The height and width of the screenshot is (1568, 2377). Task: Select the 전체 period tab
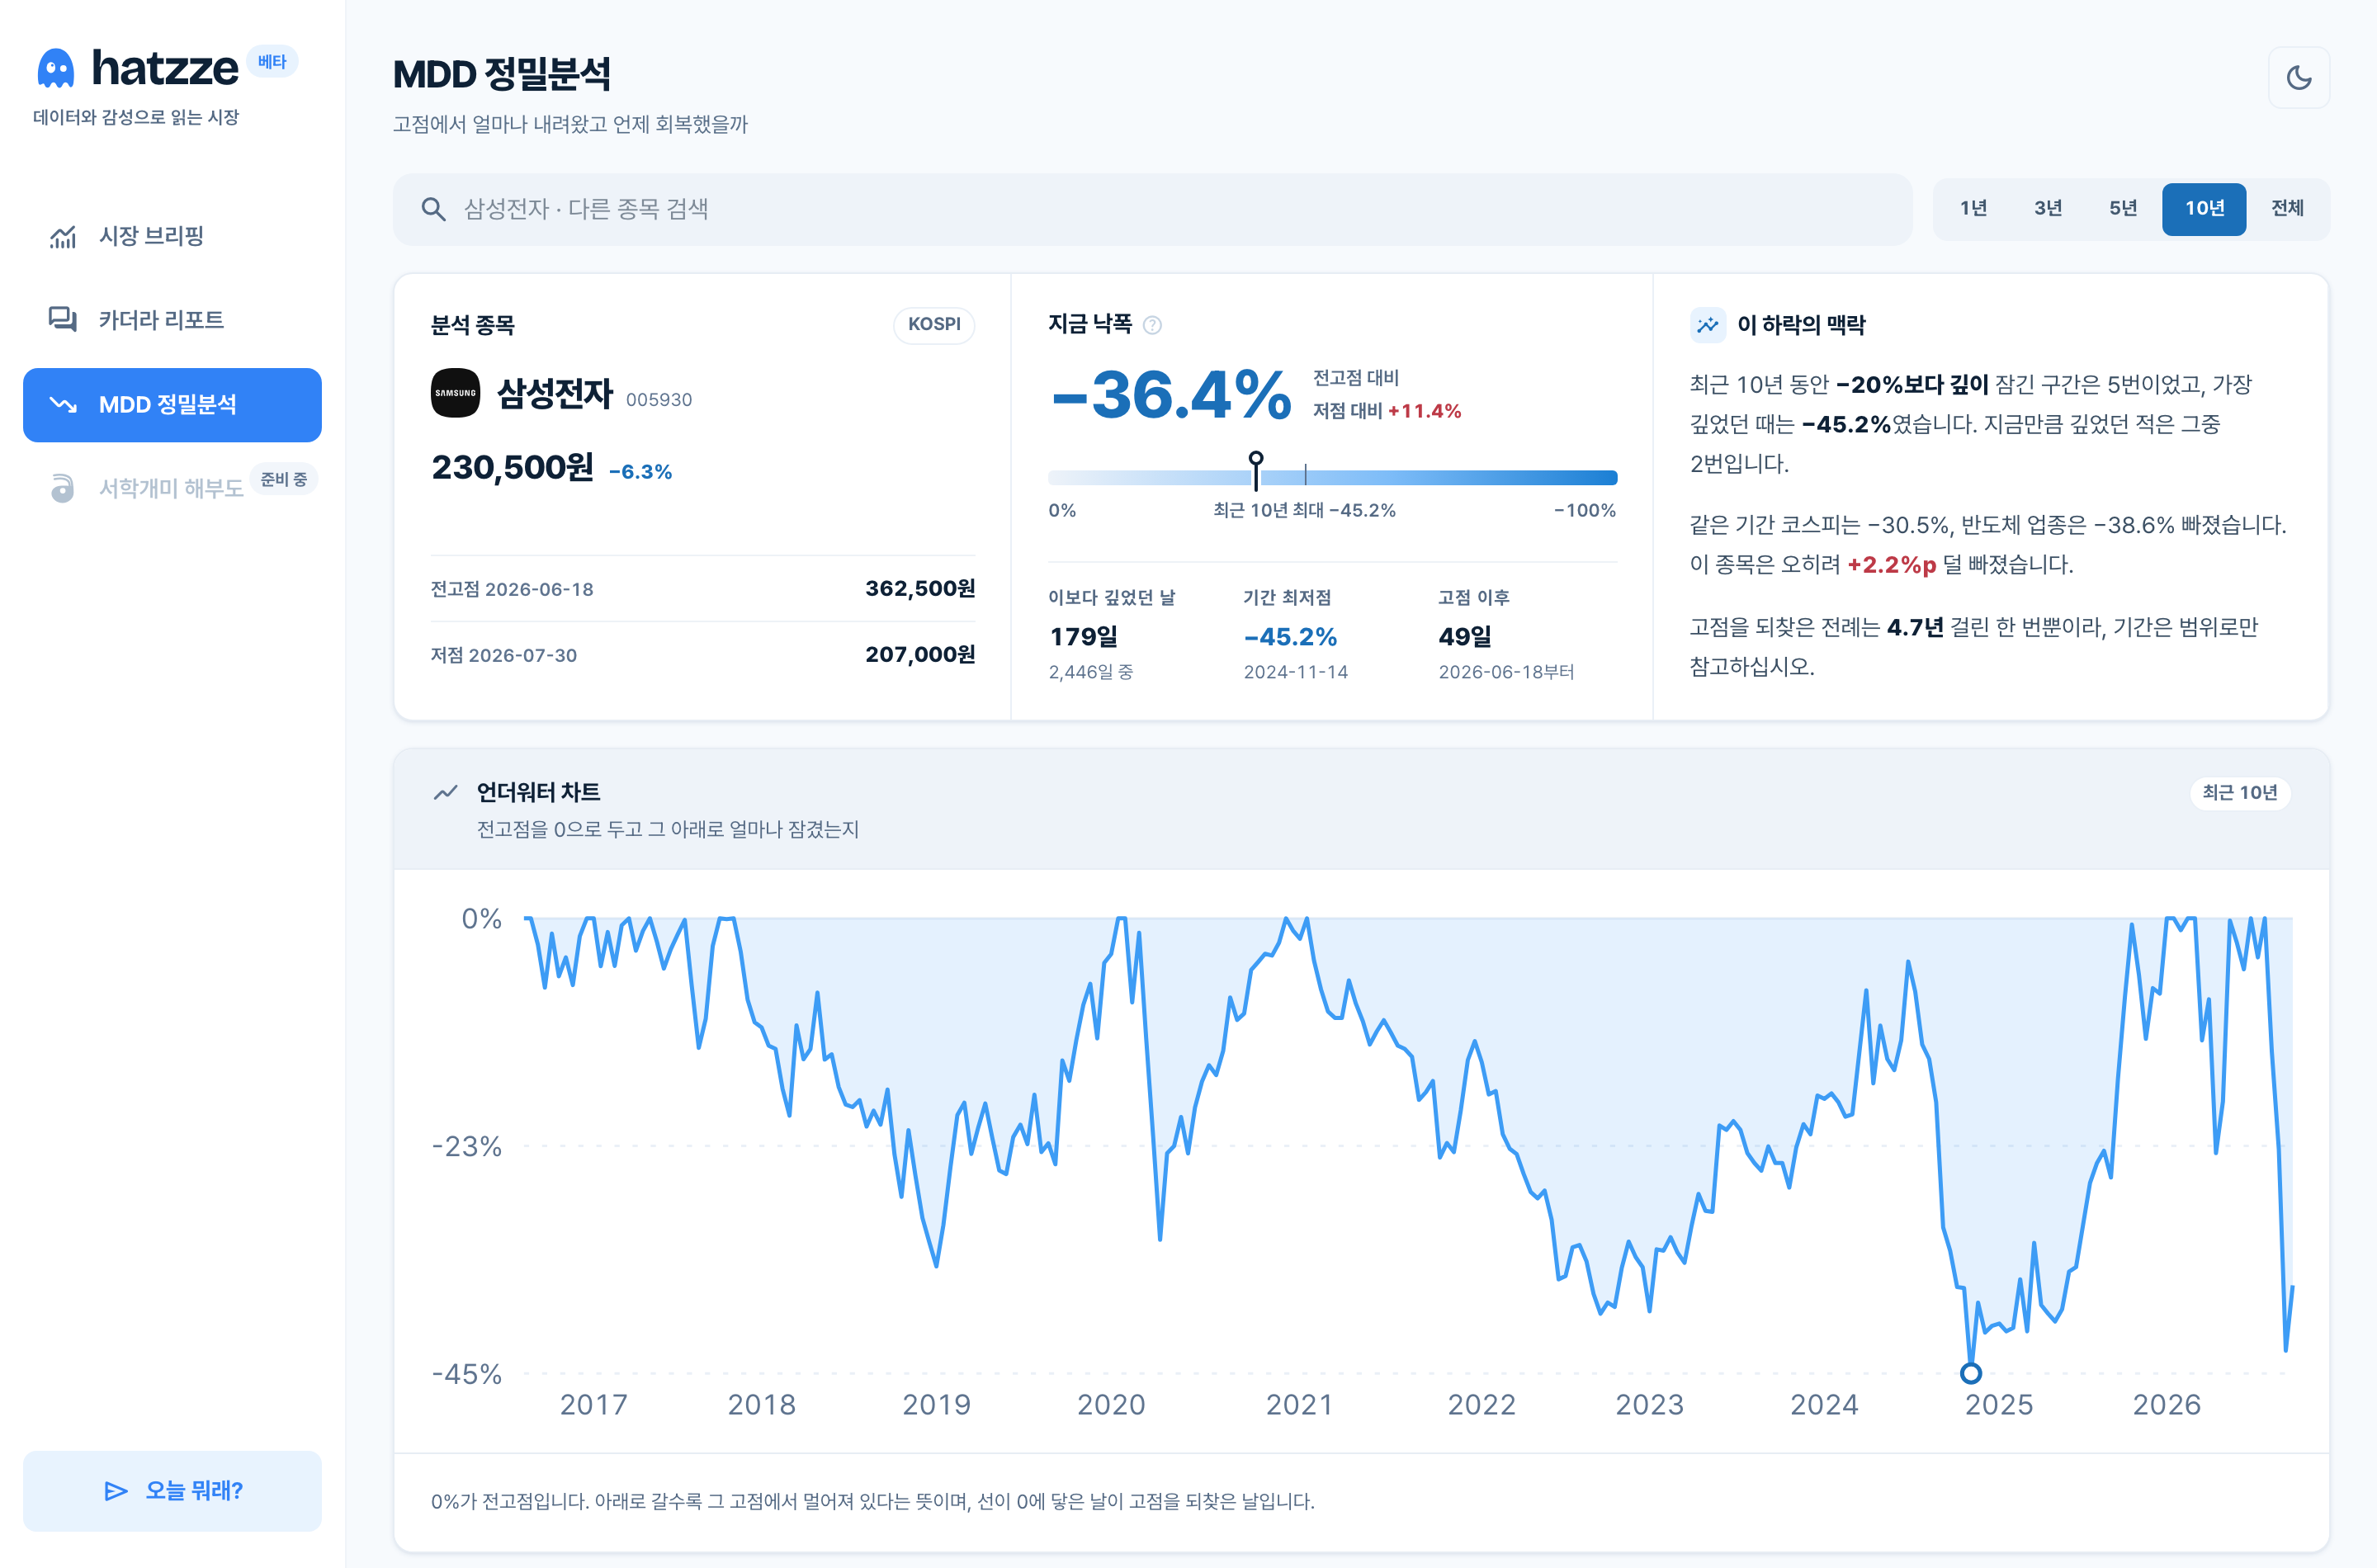click(2286, 208)
